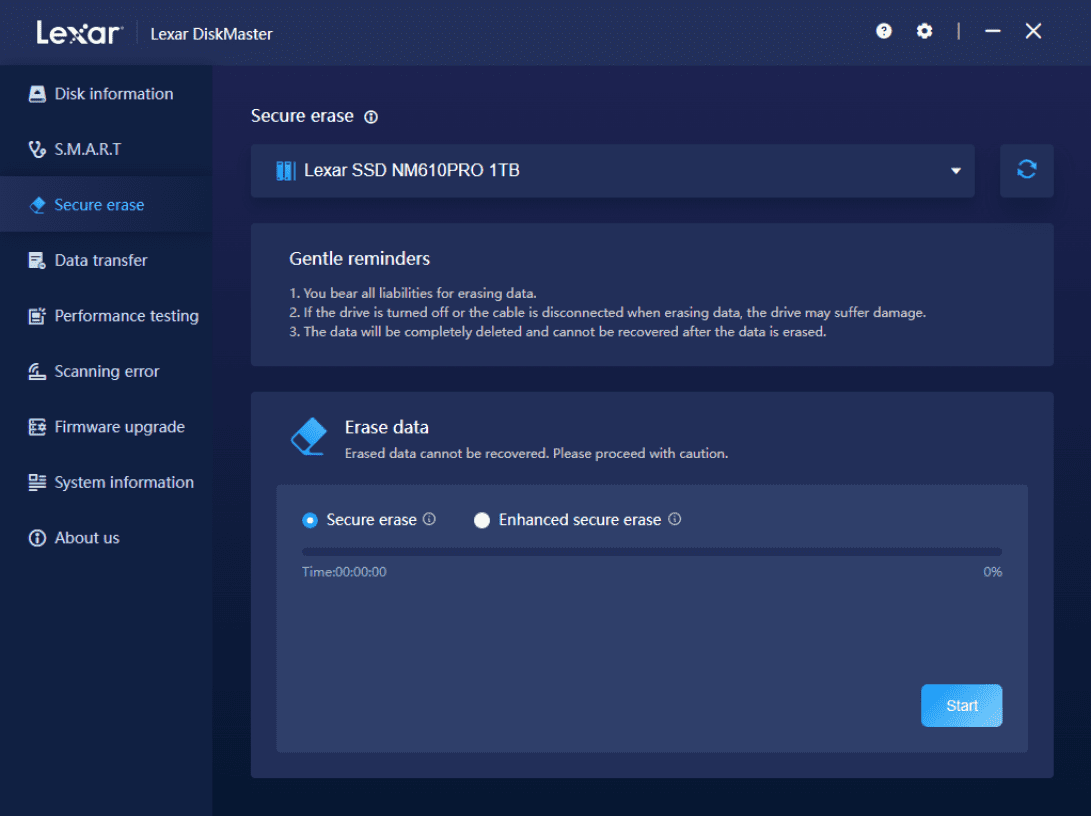Screen dimensions: 1091x816
Task: Go to Disk information
Action: pos(106,94)
